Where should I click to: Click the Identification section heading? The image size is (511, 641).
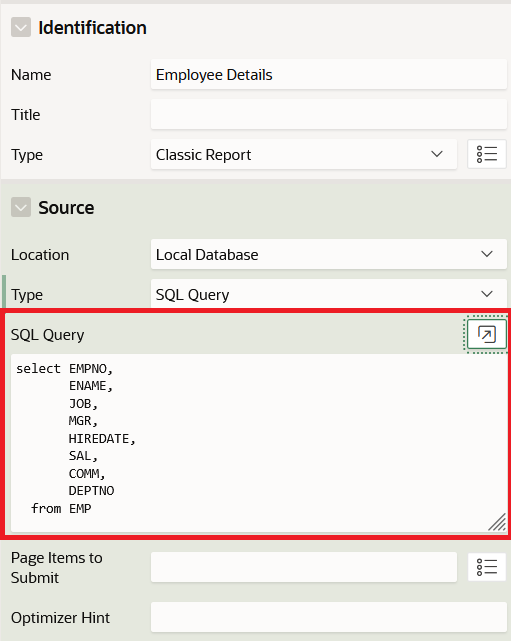pyautogui.click(x=92, y=28)
